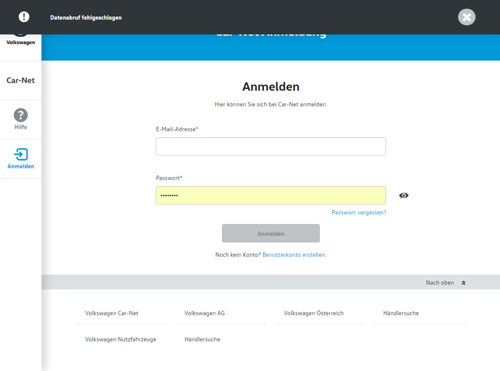Click the Volkswagen logo in sidebar
Viewport: 500px width, 371px height.
pyautogui.click(x=21, y=39)
